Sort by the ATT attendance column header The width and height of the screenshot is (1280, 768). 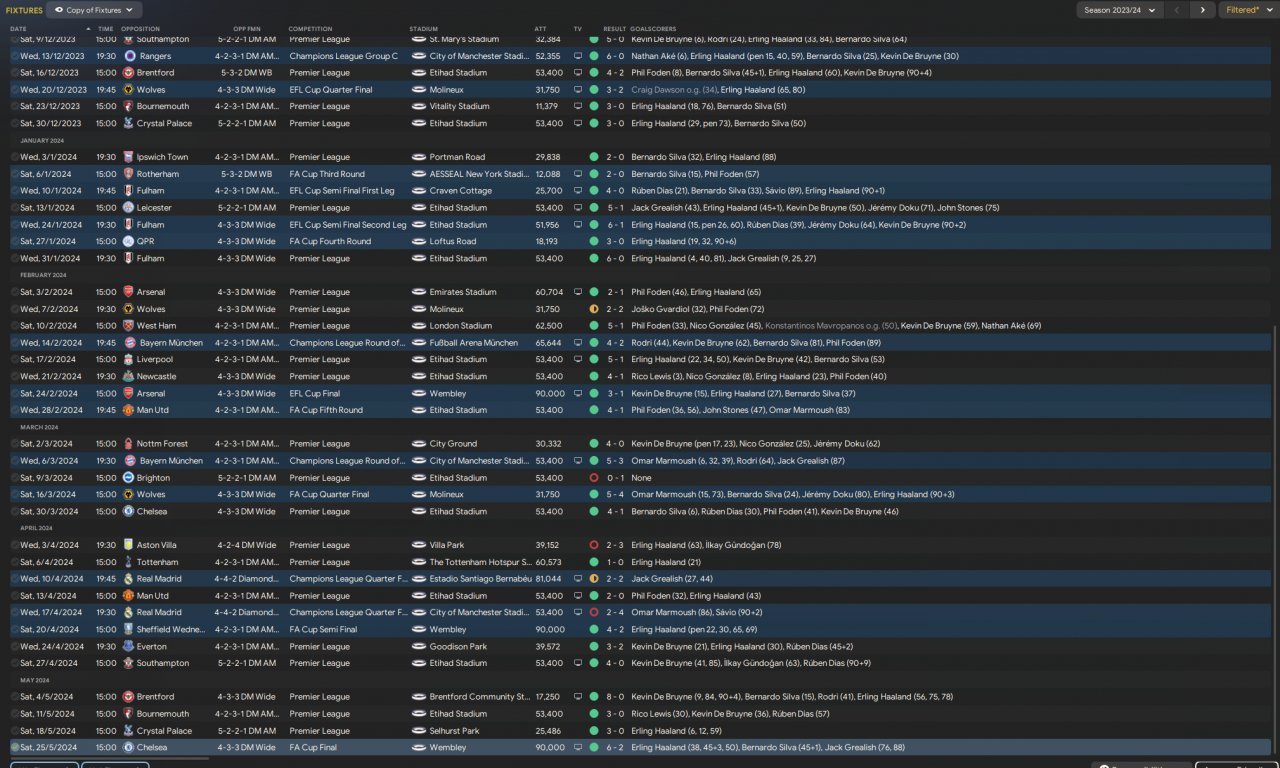click(541, 29)
